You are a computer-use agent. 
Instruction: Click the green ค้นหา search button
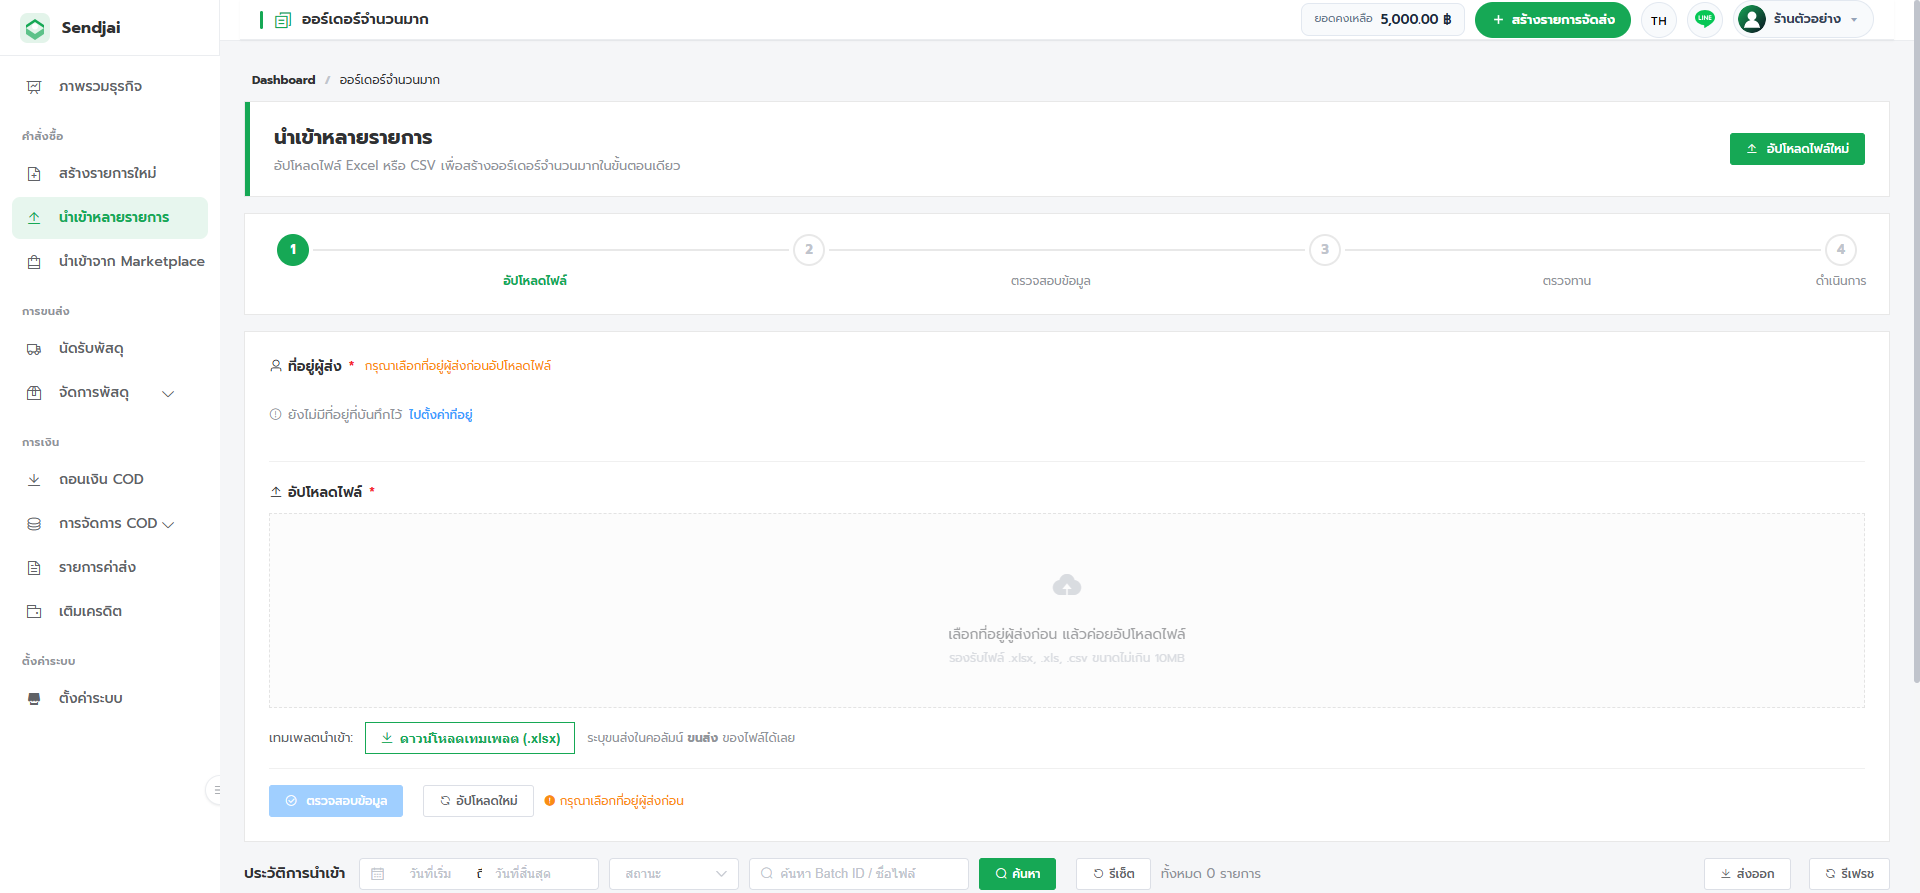point(1018,874)
